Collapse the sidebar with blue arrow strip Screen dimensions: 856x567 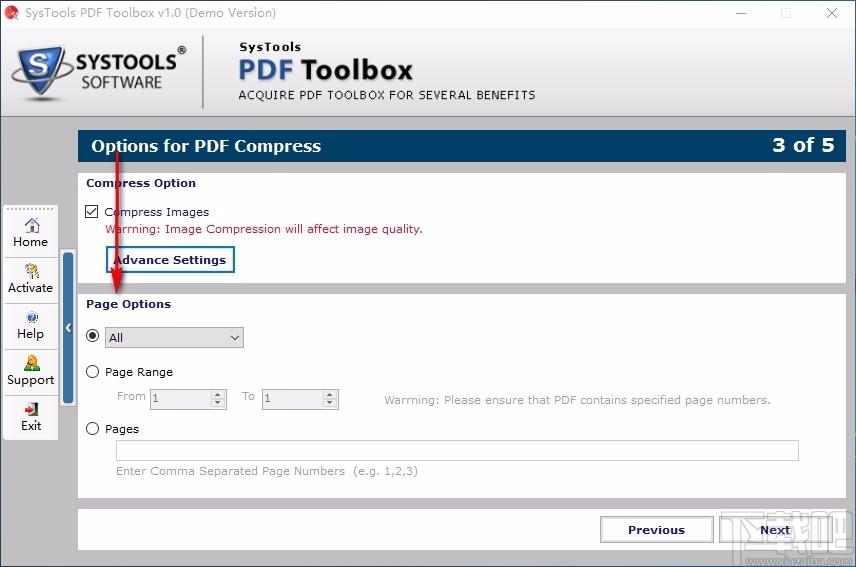click(68, 327)
